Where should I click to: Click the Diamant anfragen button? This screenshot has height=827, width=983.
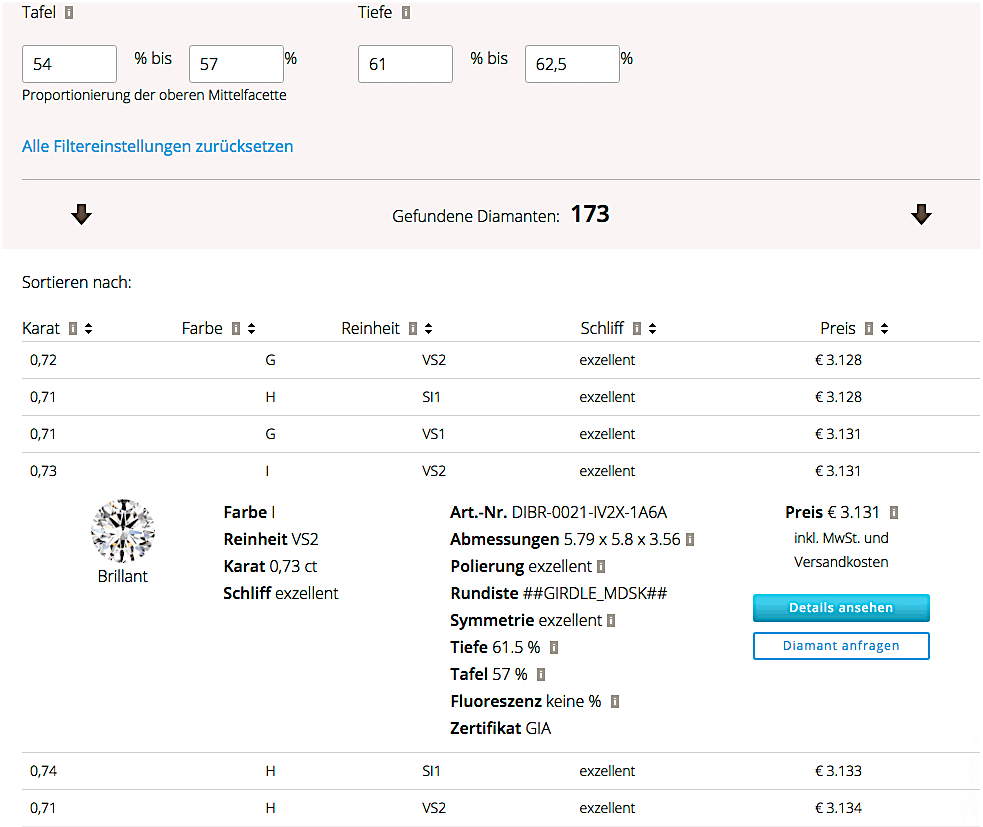[841, 646]
